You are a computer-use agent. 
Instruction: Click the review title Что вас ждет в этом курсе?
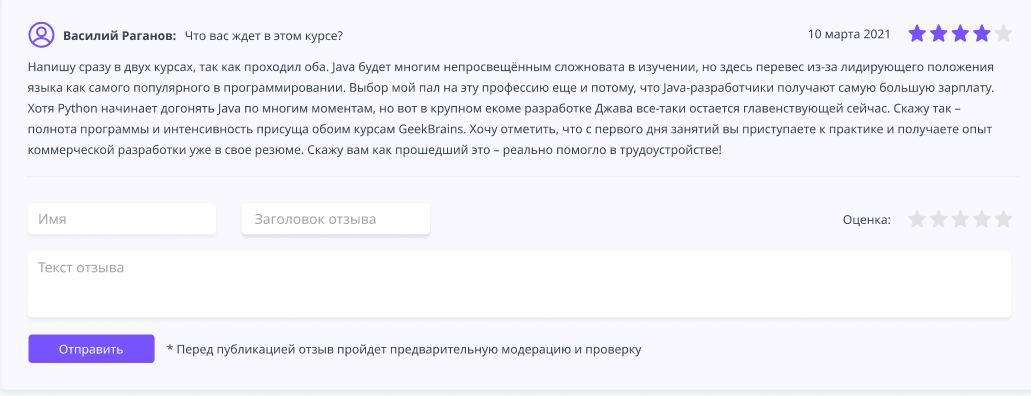[264, 36]
